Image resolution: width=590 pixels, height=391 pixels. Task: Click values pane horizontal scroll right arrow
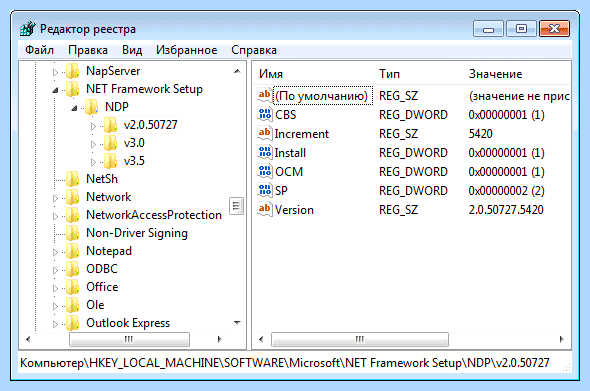(x=562, y=339)
